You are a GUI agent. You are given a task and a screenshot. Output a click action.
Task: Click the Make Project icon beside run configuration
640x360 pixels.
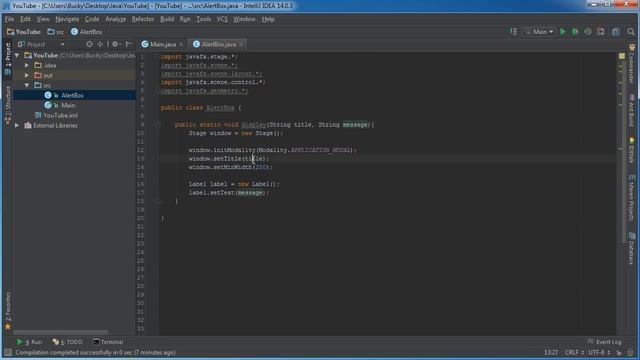tap(513, 31)
